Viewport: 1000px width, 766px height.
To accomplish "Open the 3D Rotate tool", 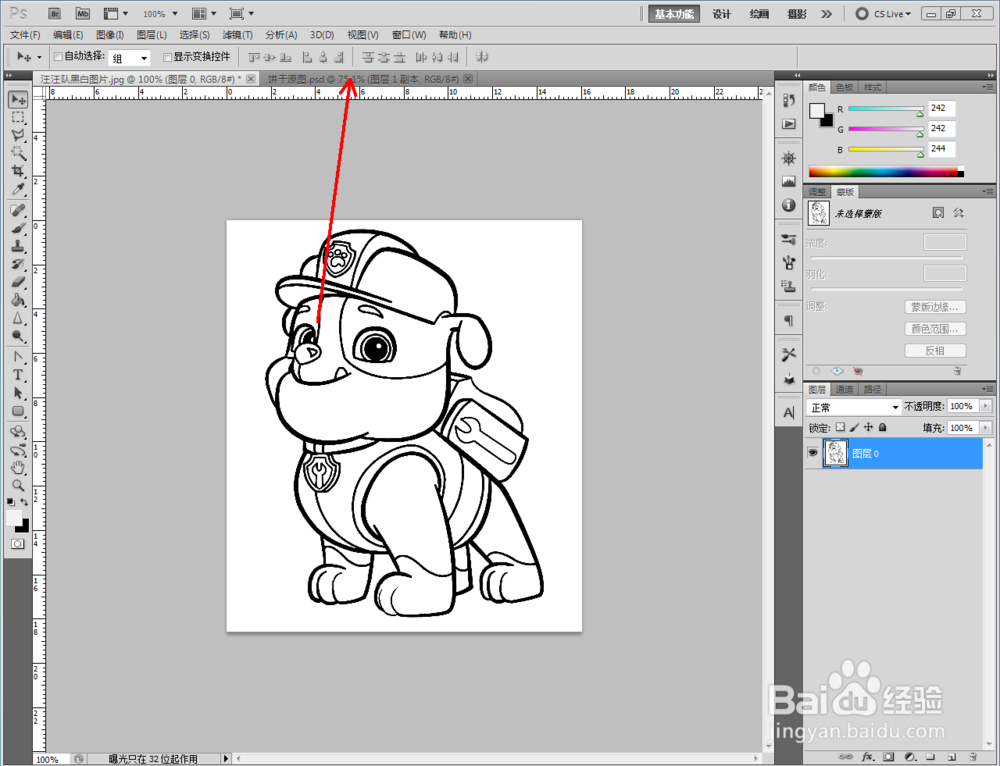I will [x=18, y=432].
